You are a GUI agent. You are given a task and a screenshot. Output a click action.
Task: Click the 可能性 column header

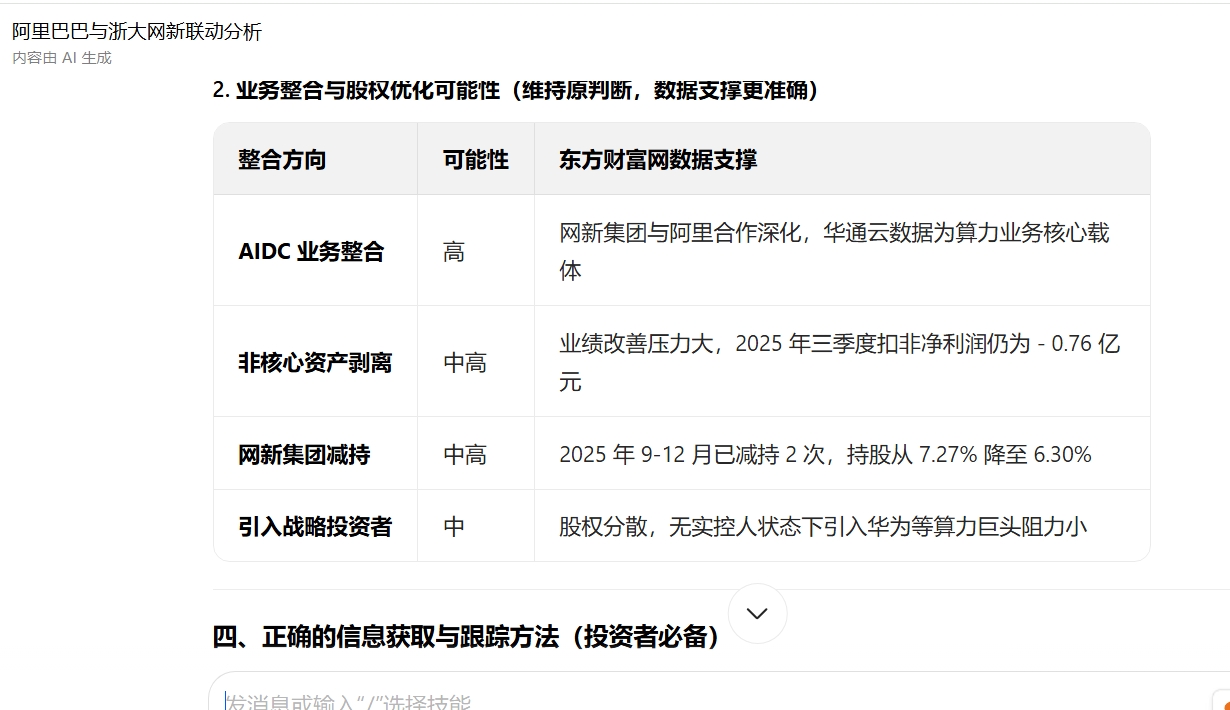coord(476,160)
